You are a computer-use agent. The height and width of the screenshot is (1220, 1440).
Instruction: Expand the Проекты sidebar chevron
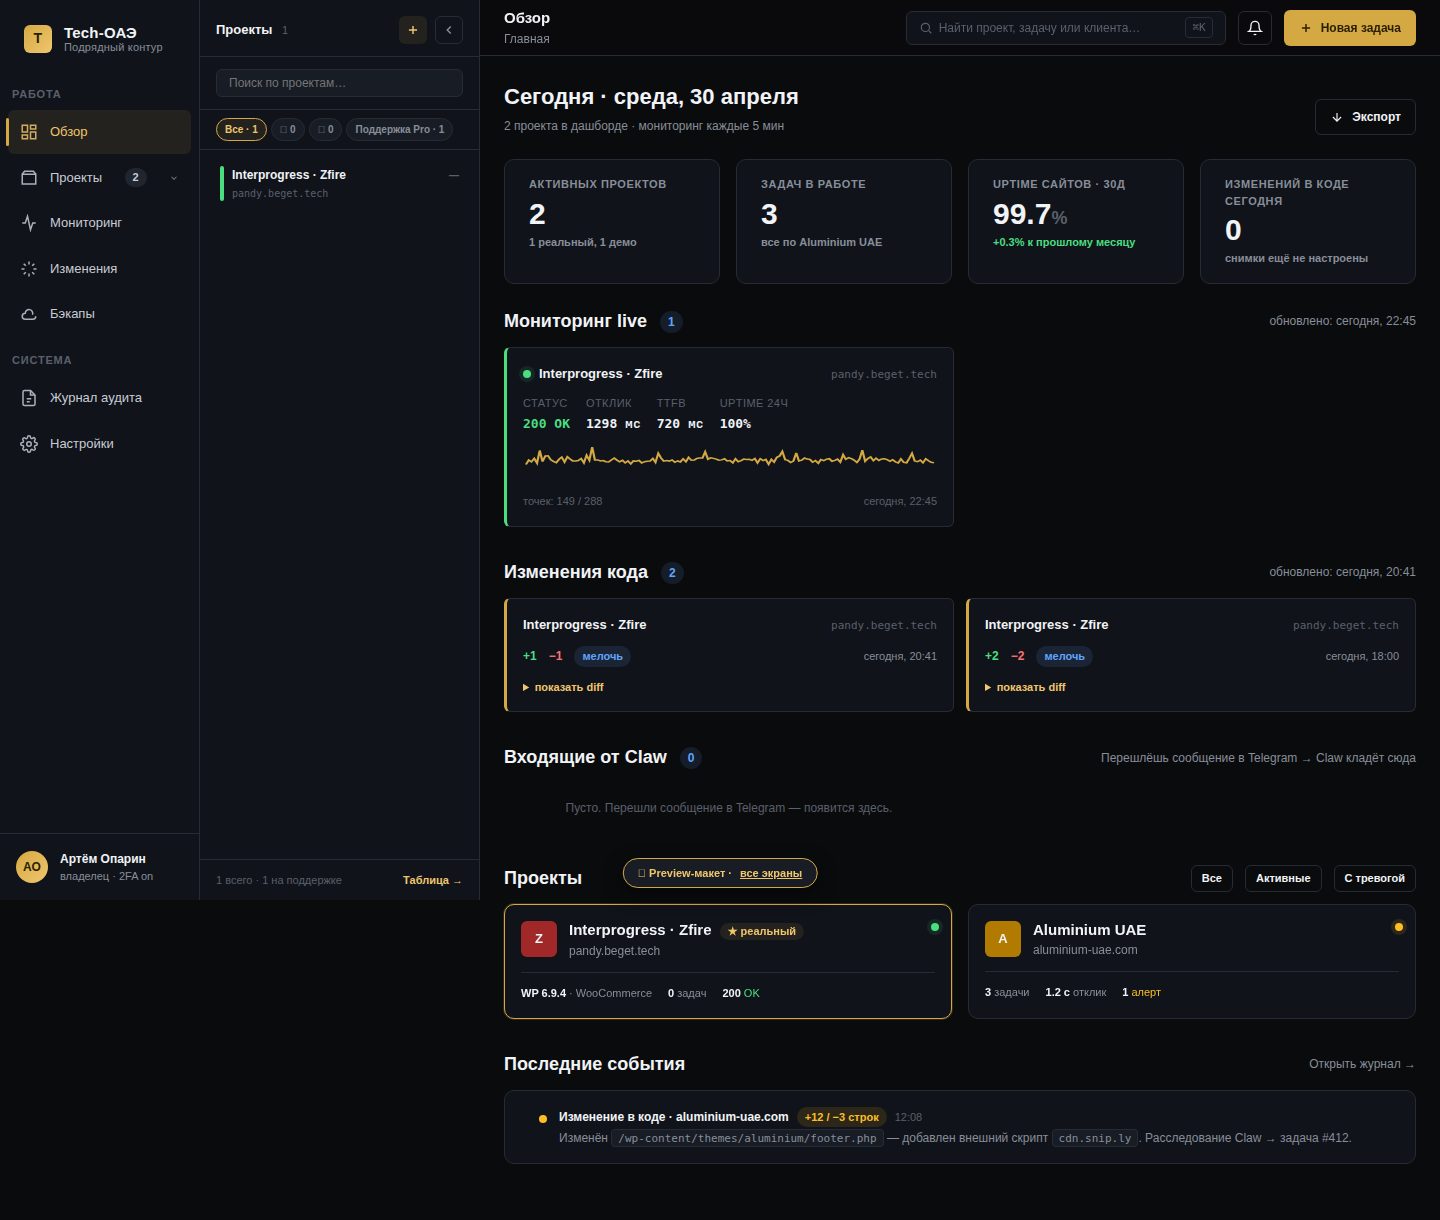[x=174, y=178]
